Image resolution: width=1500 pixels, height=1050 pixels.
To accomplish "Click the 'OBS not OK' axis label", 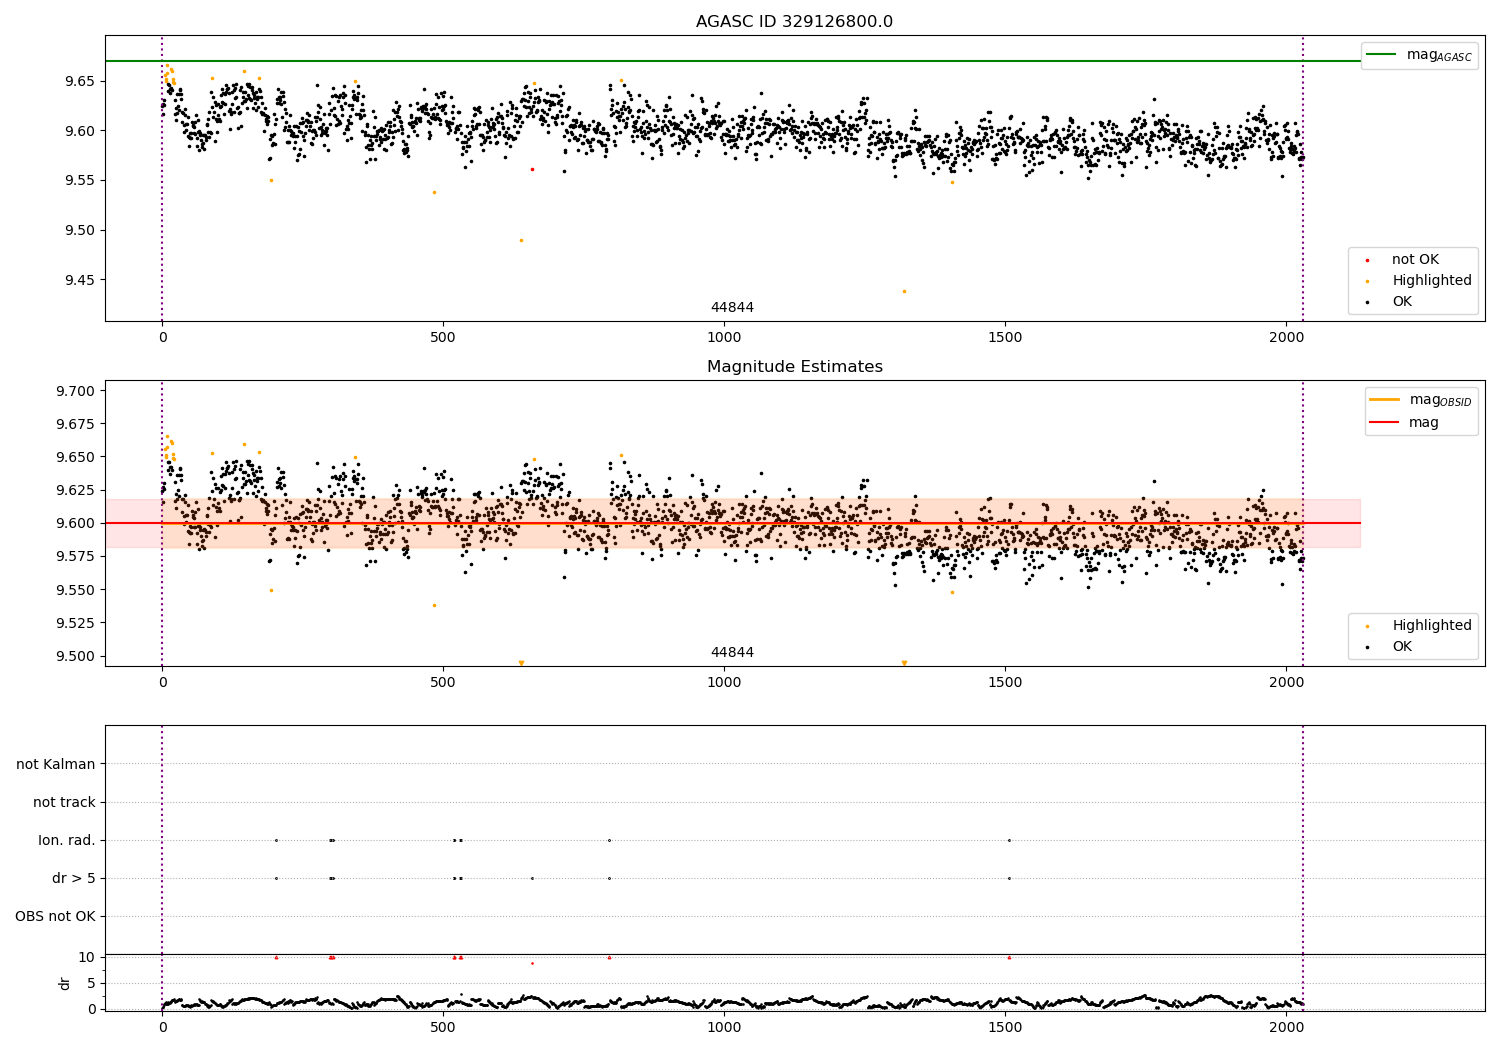I will [56, 916].
